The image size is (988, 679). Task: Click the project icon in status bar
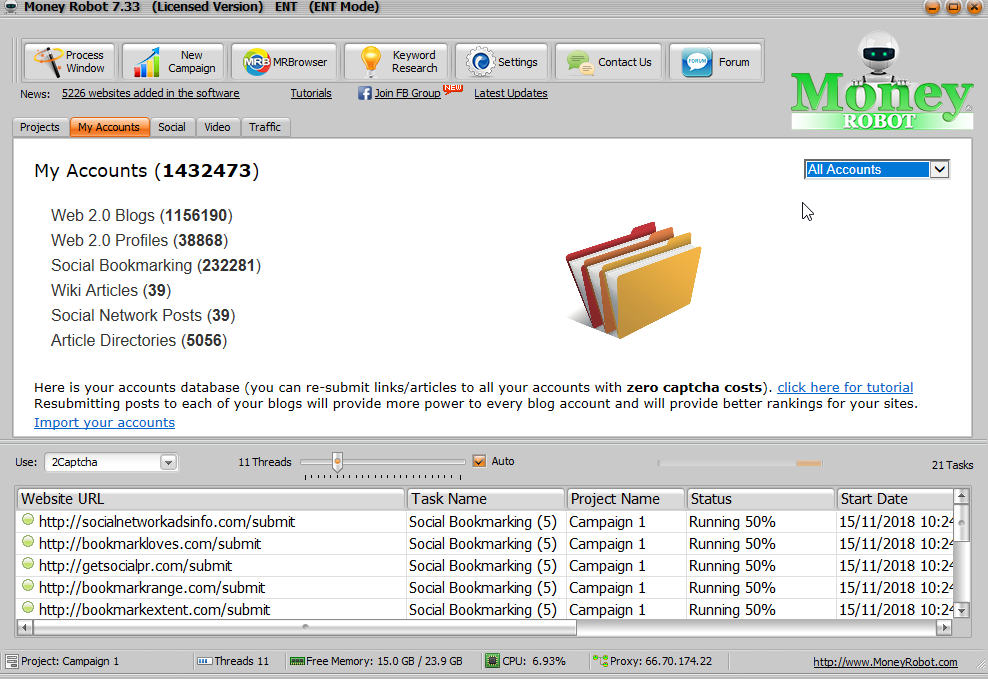coord(12,661)
